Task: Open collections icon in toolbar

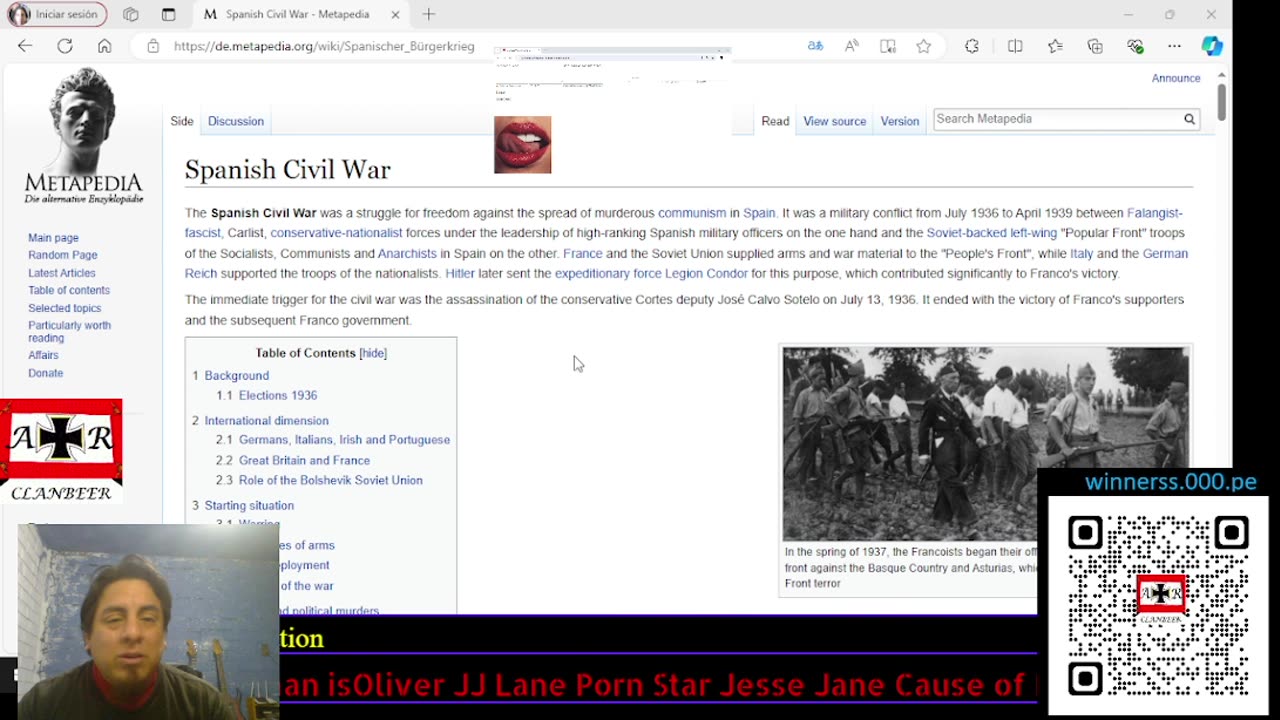Action: point(1095,46)
